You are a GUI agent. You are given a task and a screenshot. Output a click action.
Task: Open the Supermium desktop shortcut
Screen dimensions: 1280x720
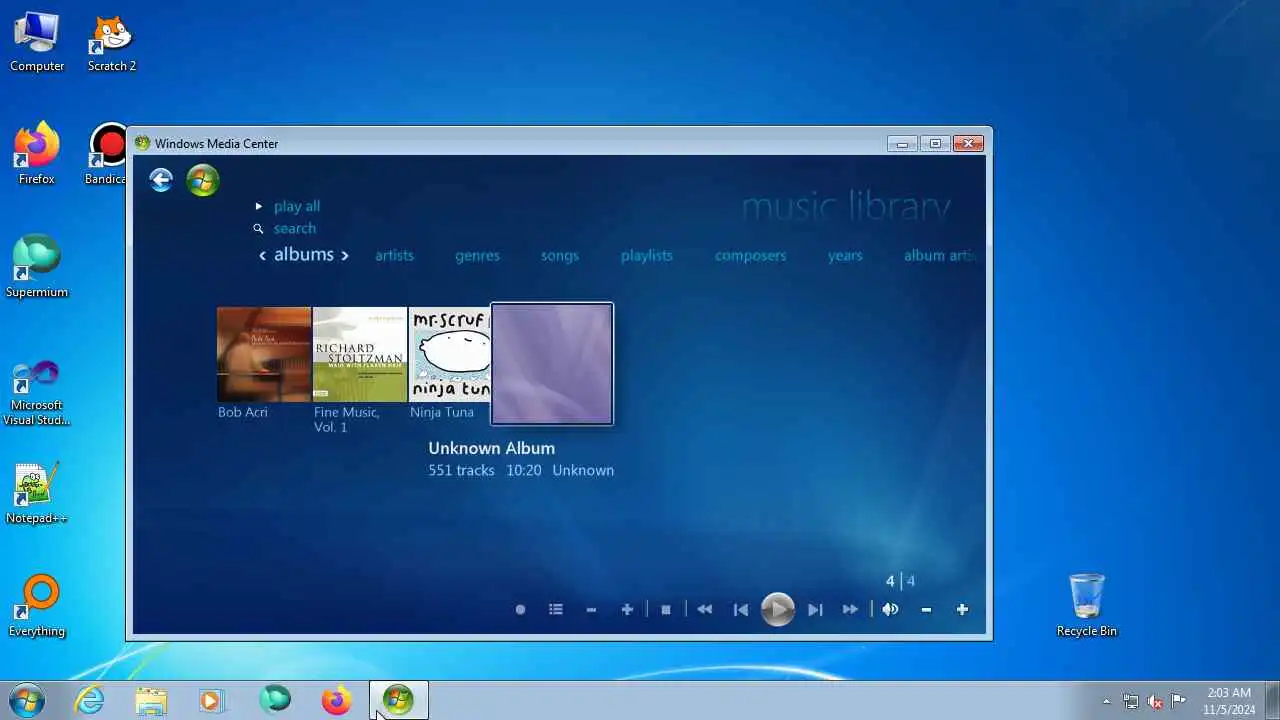[x=37, y=268]
